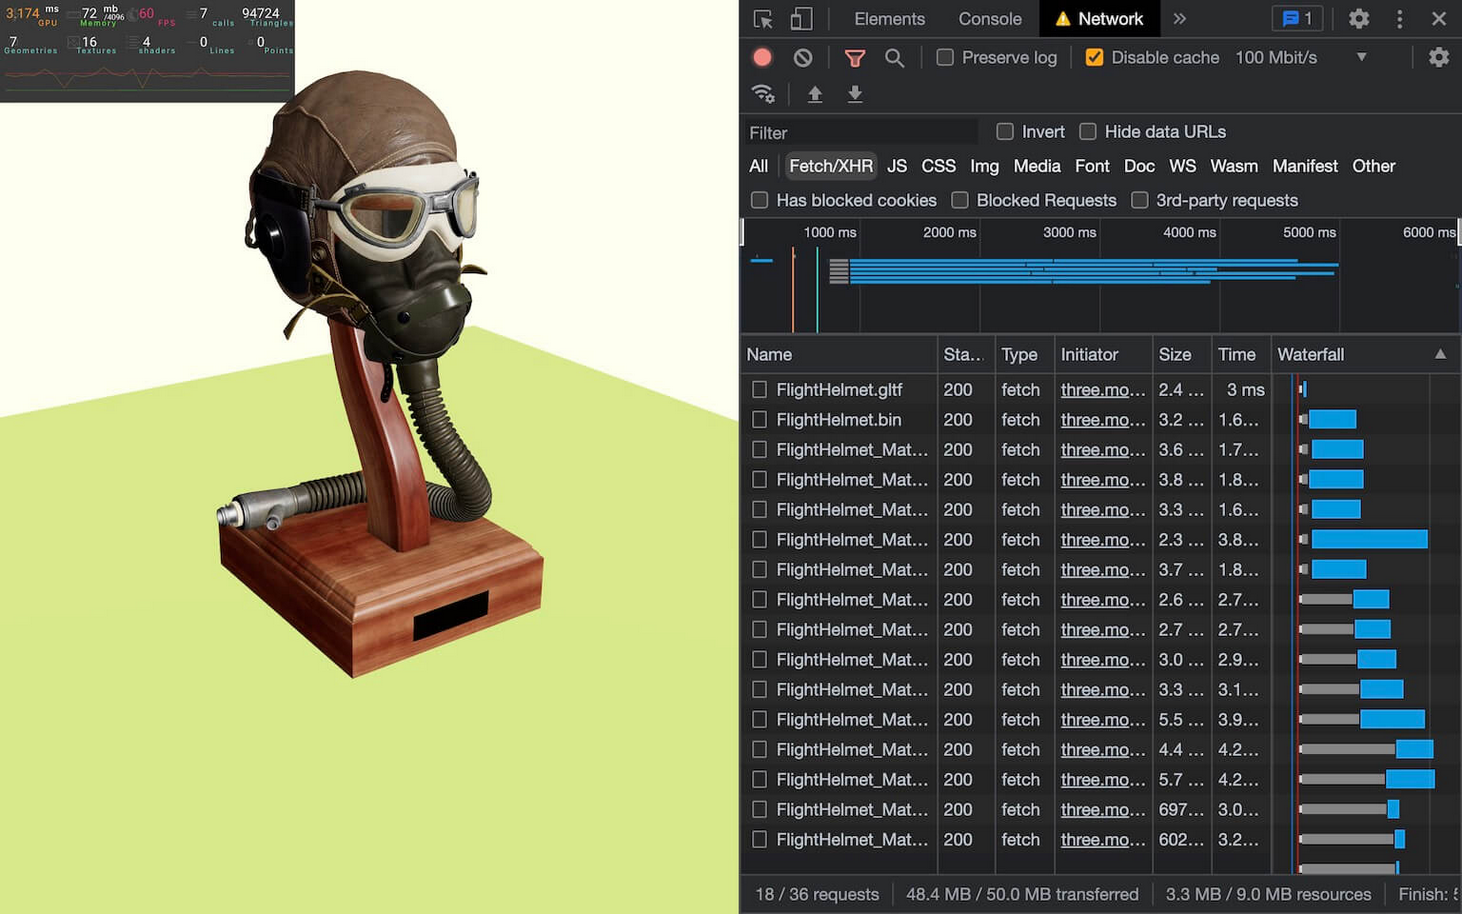Click waterfall bar of FlightHelmet.bin row
Image resolution: width=1462 pixels, height=914 pixels.
(x=1332, y=420)
